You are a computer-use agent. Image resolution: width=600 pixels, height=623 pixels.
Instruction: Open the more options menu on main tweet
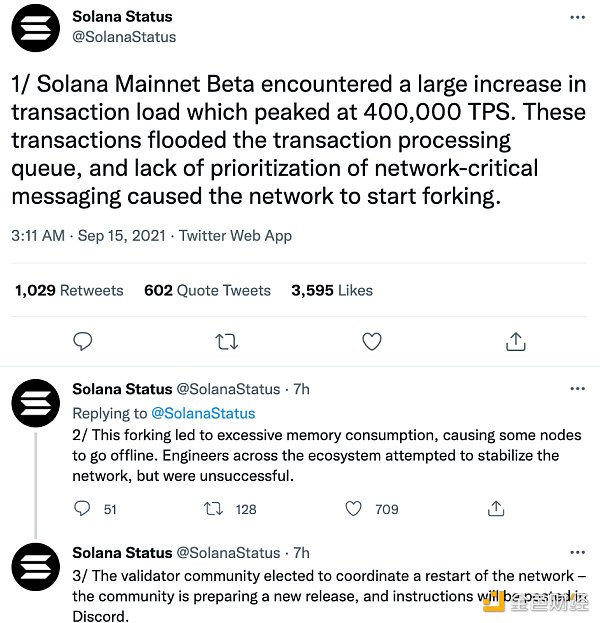pos(577,17)
